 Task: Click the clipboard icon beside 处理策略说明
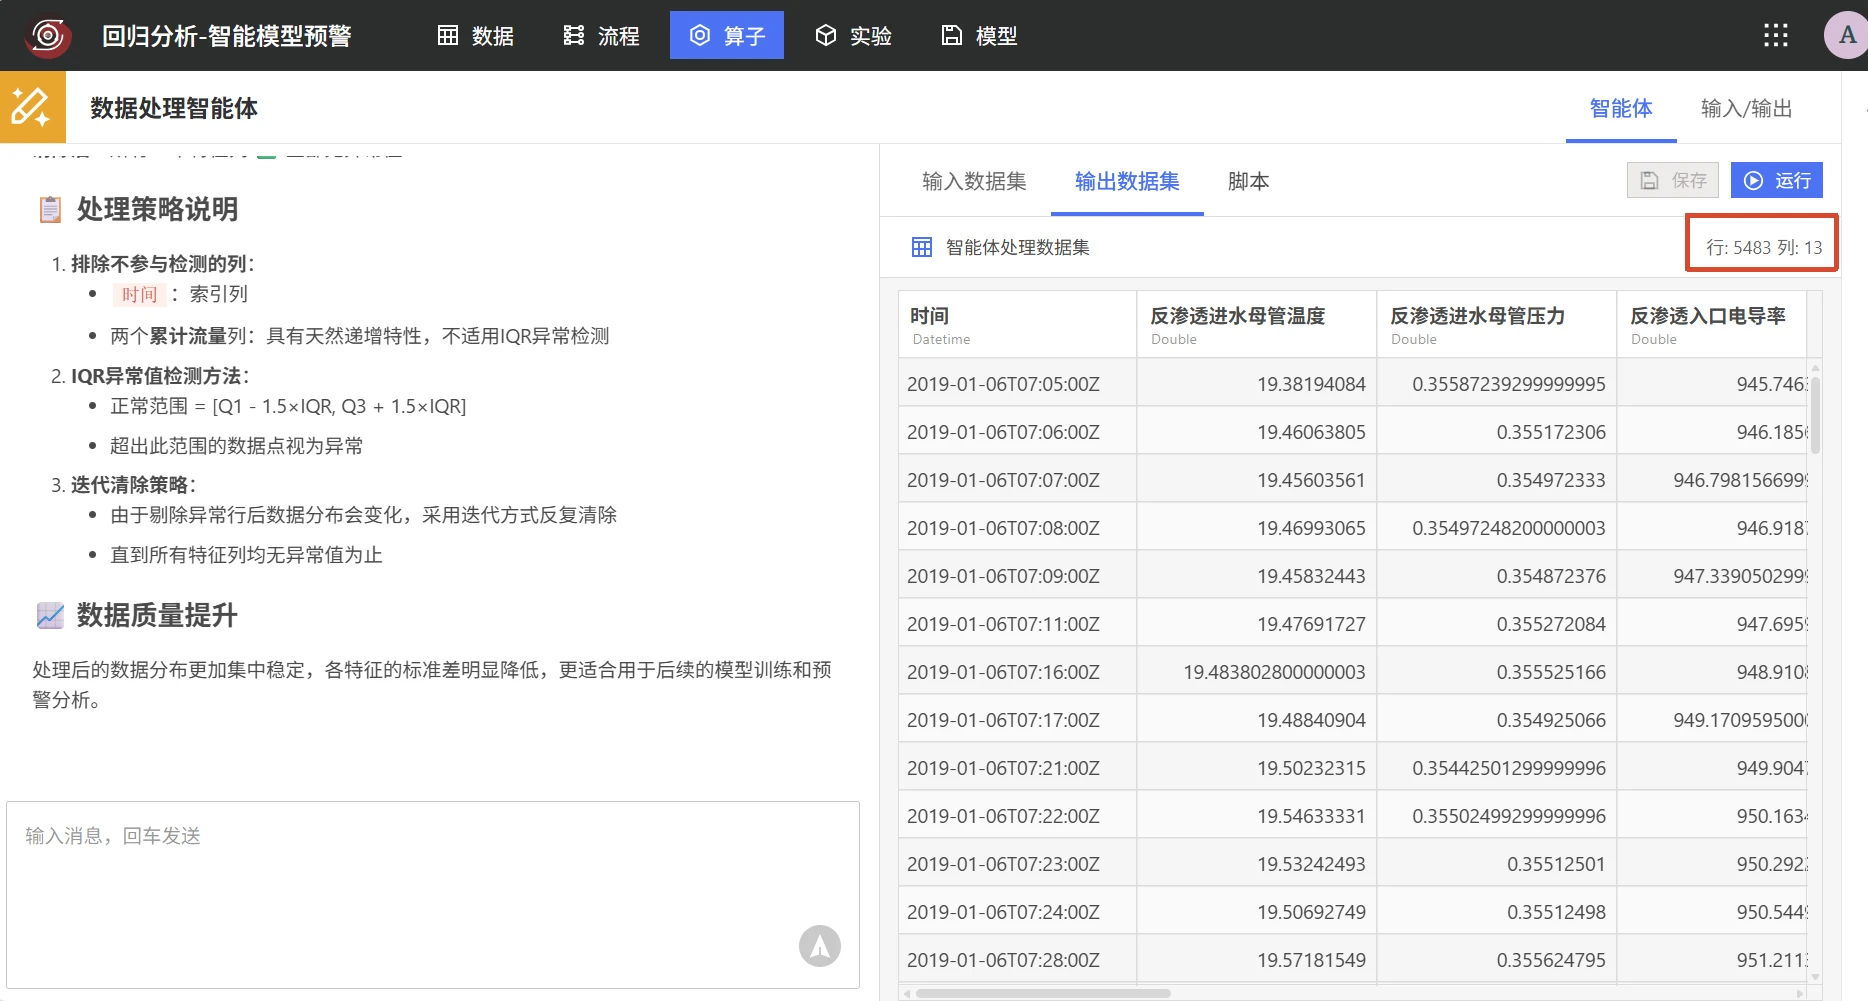50,209
